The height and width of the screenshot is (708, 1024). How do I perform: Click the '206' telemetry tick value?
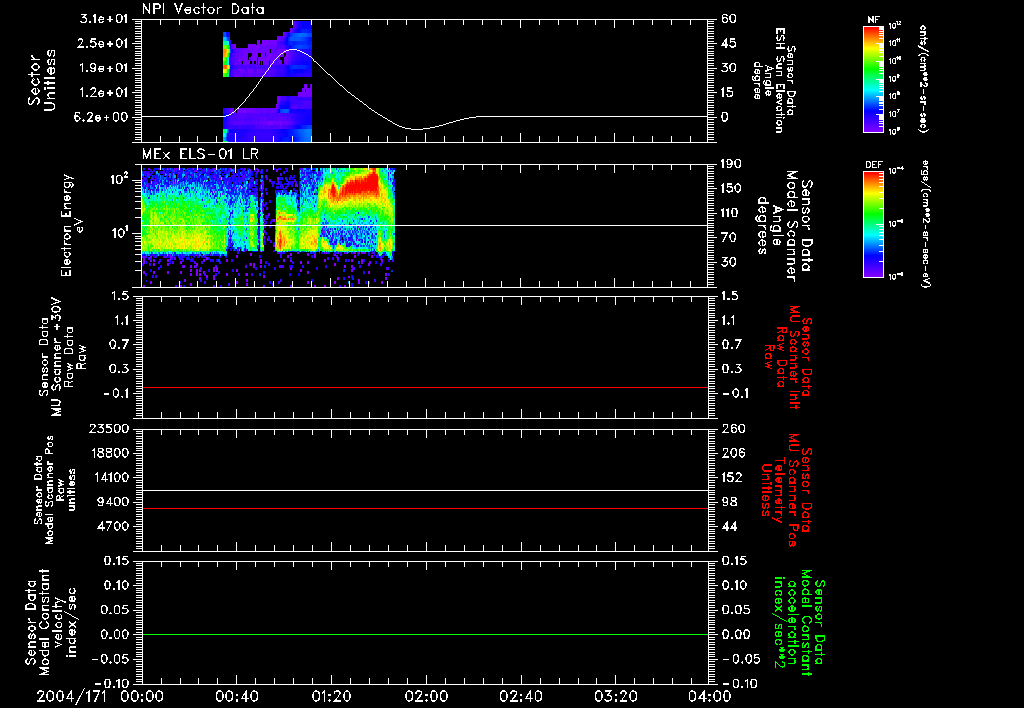point(732,453)
